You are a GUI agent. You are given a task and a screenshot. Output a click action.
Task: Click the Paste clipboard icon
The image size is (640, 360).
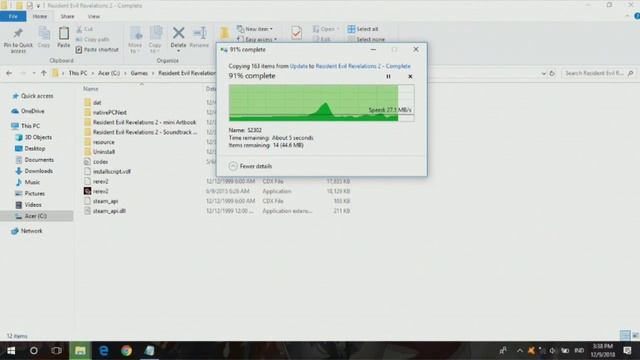(64, 38)
